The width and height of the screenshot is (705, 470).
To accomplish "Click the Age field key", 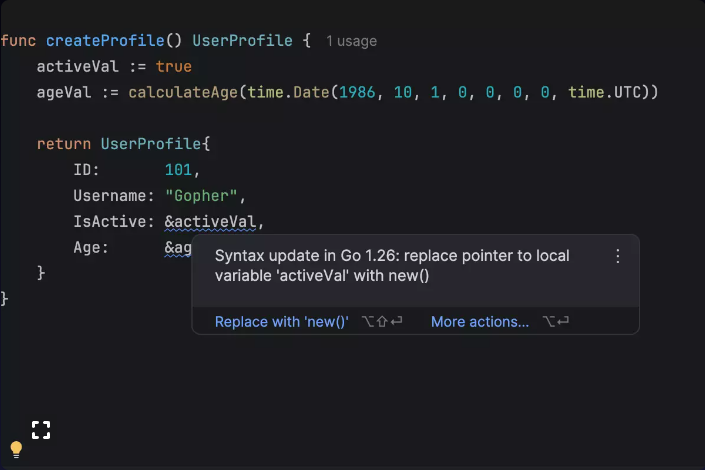I will coord(87,247).
